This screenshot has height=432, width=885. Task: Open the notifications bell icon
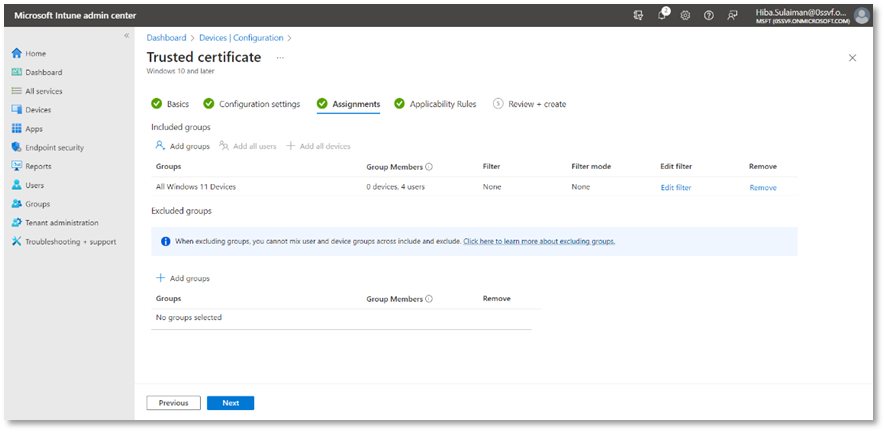point(662,15)
